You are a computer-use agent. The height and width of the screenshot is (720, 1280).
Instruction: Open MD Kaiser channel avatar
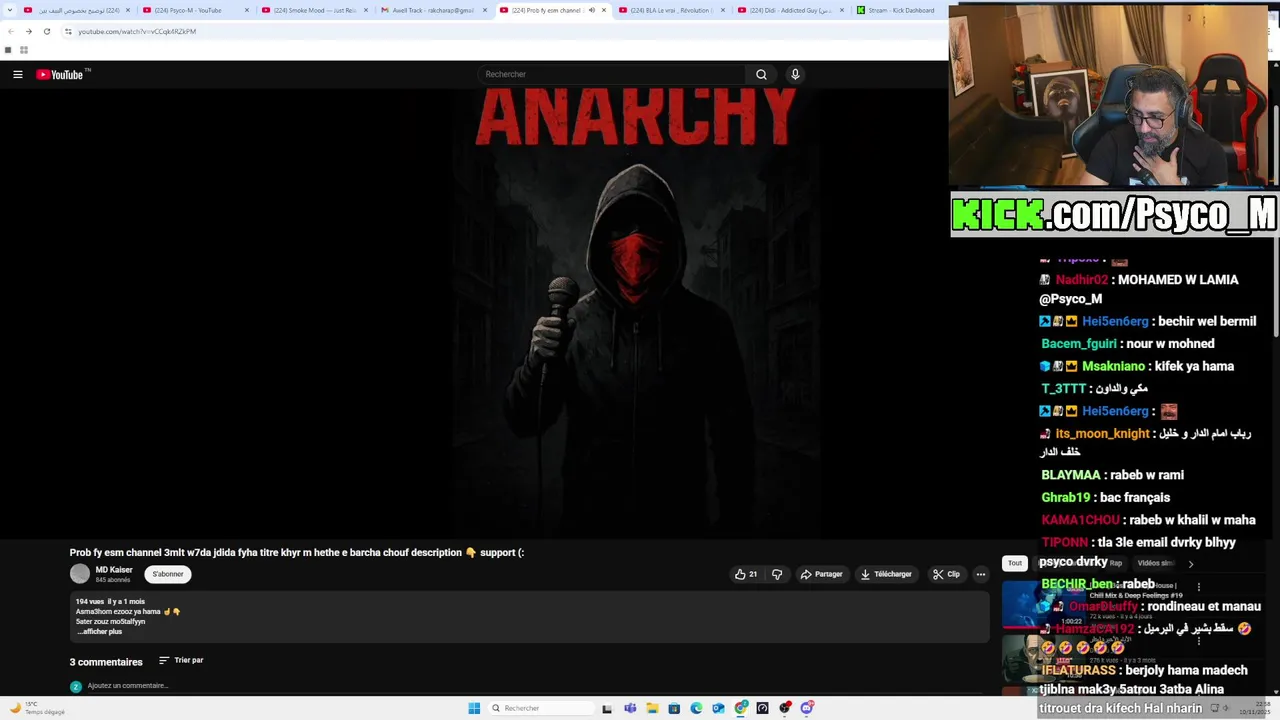coord(80,574)
